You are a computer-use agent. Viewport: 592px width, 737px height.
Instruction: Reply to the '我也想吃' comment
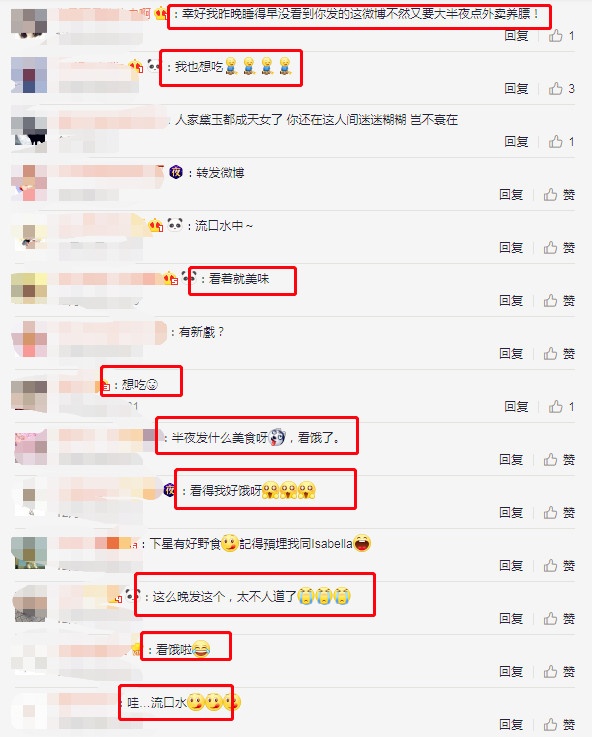(516, 88)
